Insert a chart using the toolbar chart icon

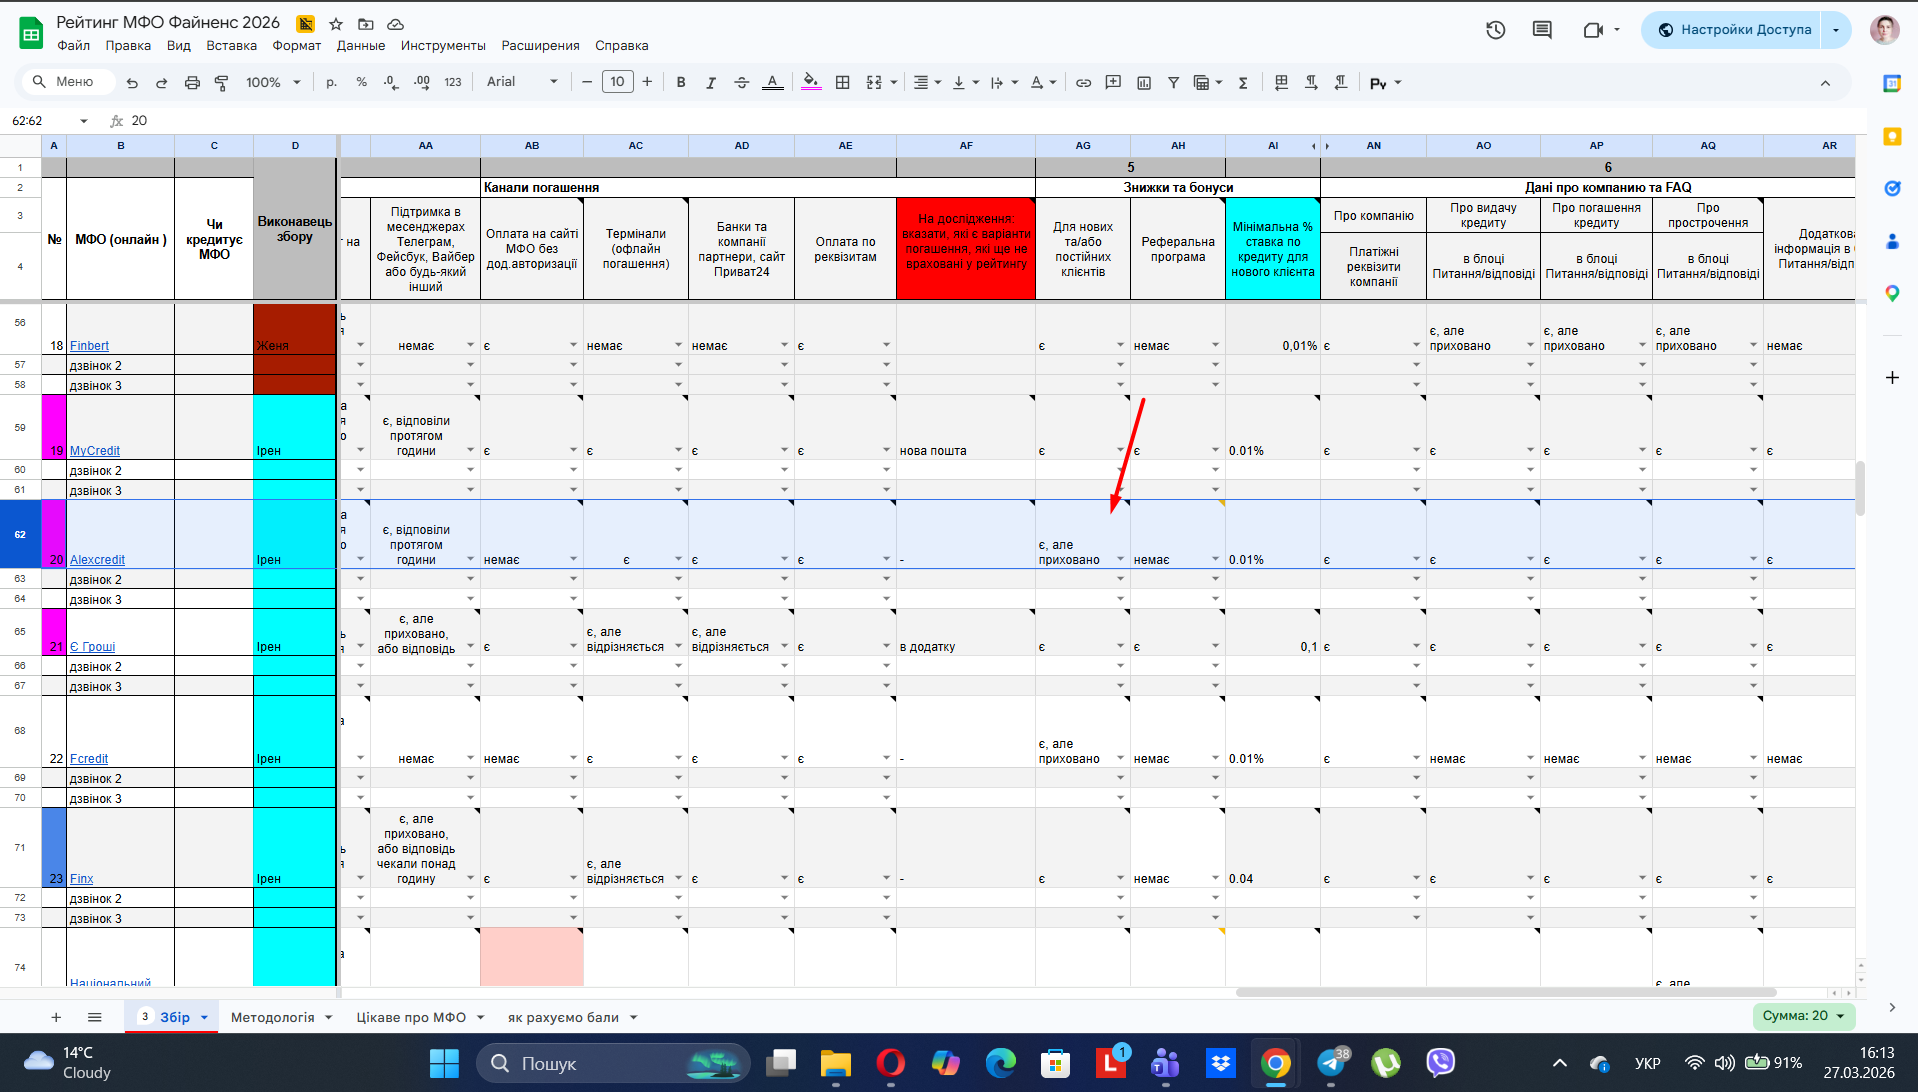coord(1144,83)
